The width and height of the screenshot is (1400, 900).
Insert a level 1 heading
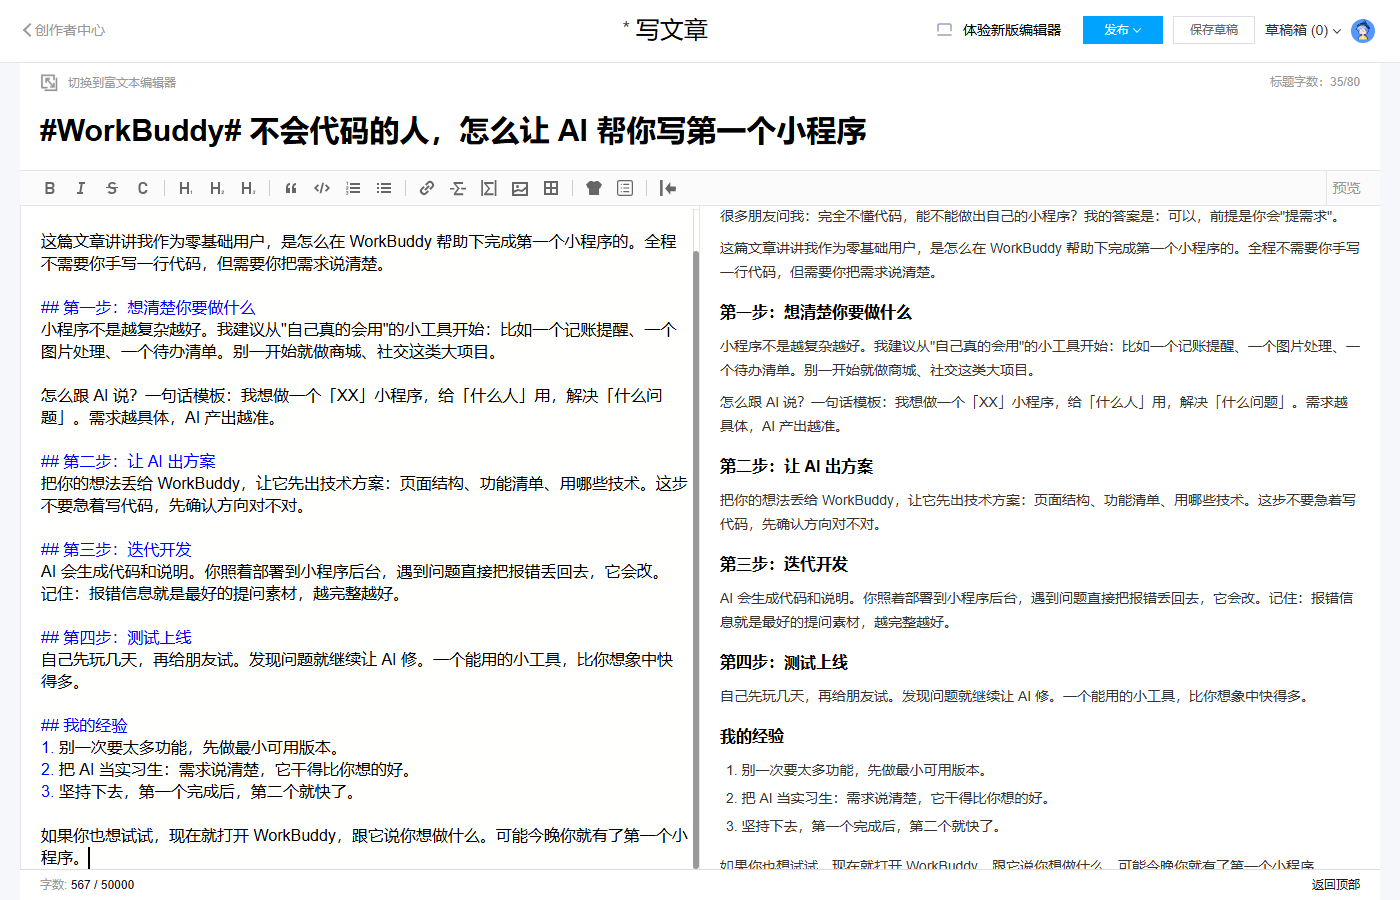(186, 188)
